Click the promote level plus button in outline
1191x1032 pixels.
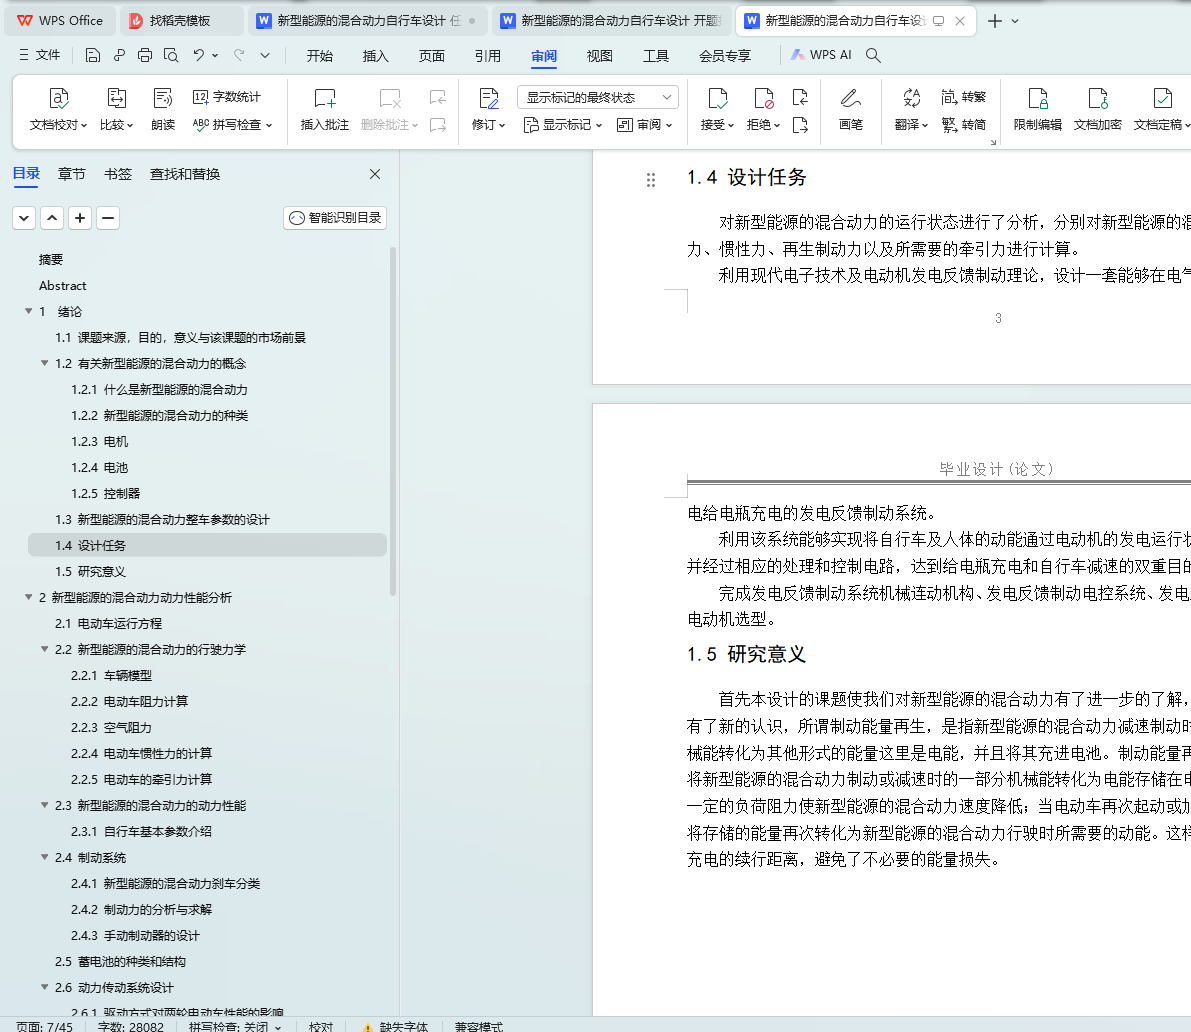click(80, 218)
